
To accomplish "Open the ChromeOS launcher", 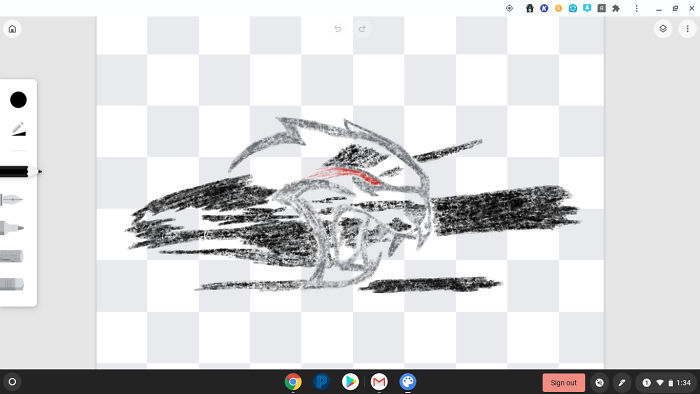I will click(12, 382).
